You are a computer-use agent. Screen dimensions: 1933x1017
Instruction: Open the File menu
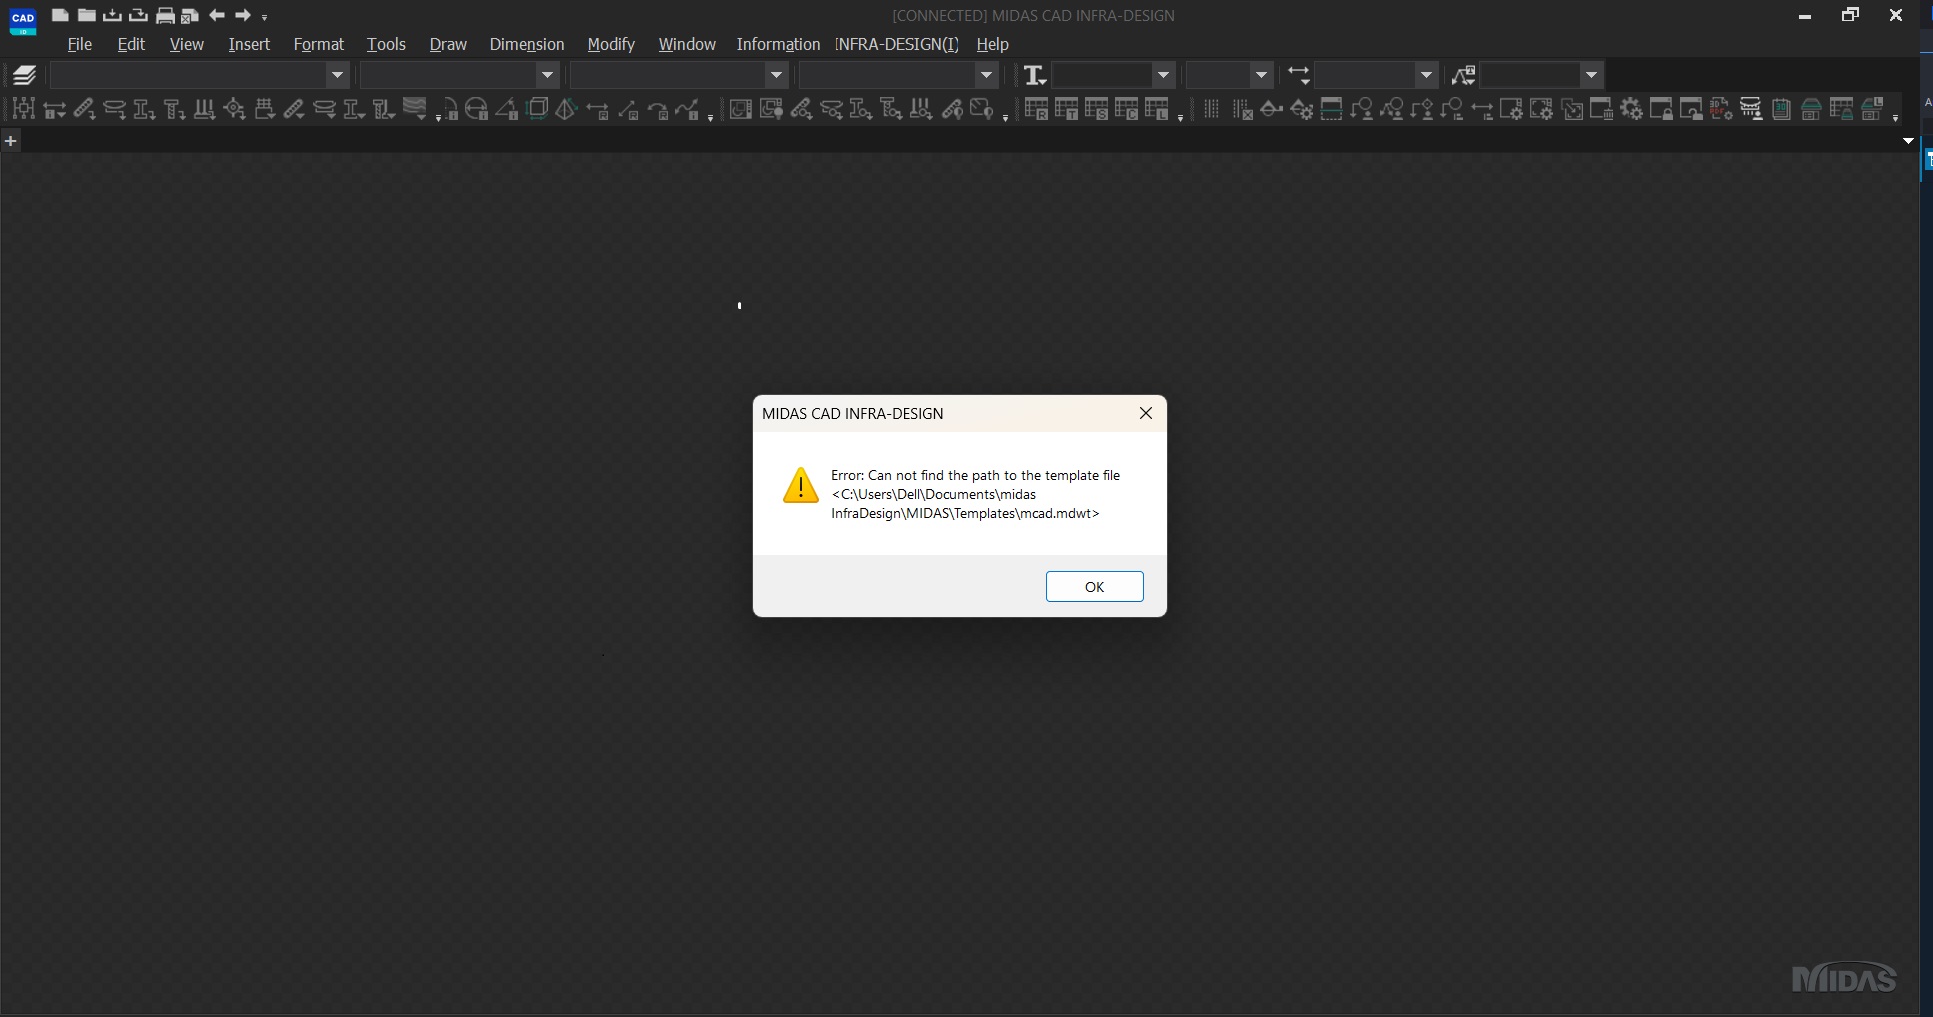(x=79, y=44)
